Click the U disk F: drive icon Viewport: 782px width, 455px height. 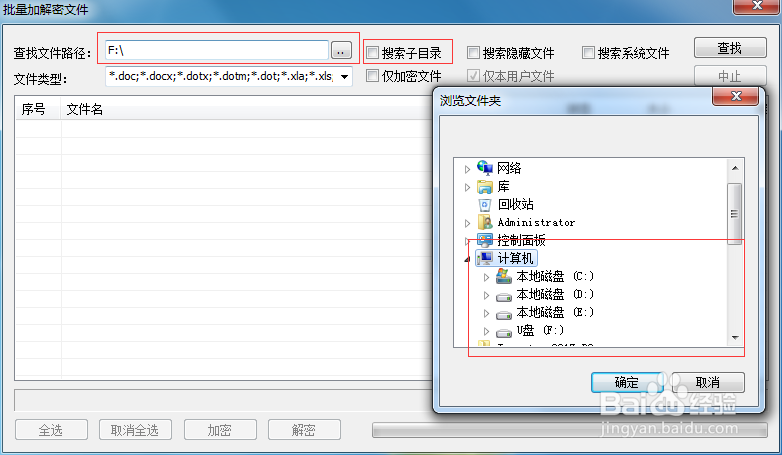pyautogui.click(x=504, y=332)
